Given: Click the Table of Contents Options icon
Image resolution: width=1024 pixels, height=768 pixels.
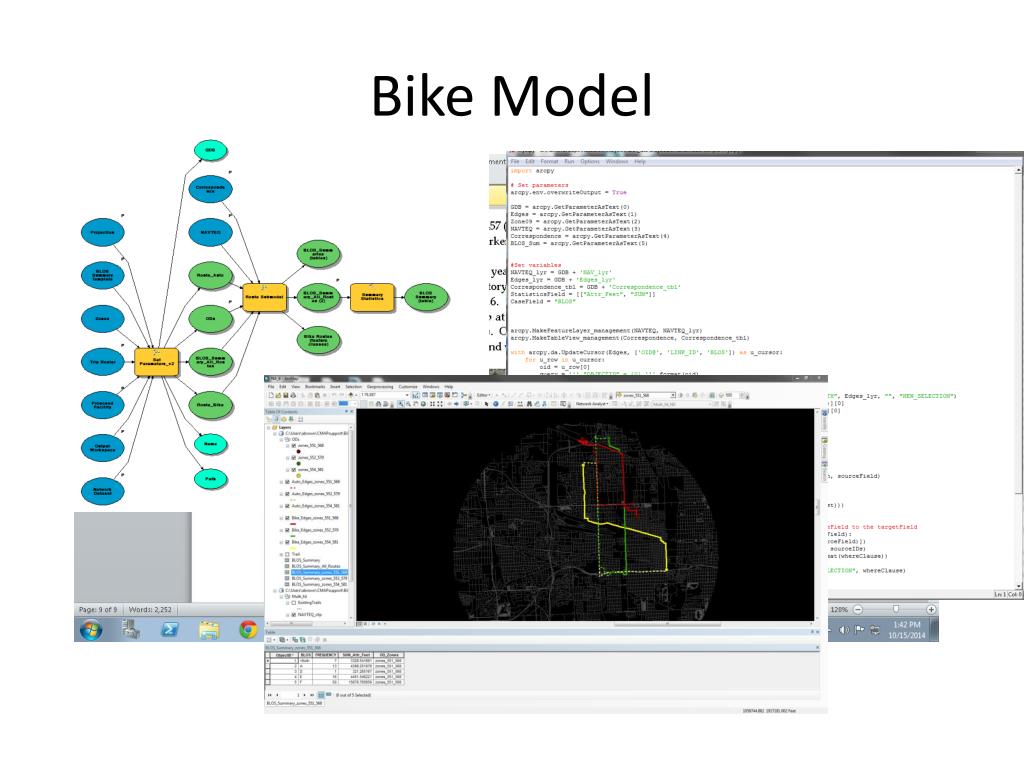Looking at the screenshot, I should pyautogui.click(x=300, y=419).
